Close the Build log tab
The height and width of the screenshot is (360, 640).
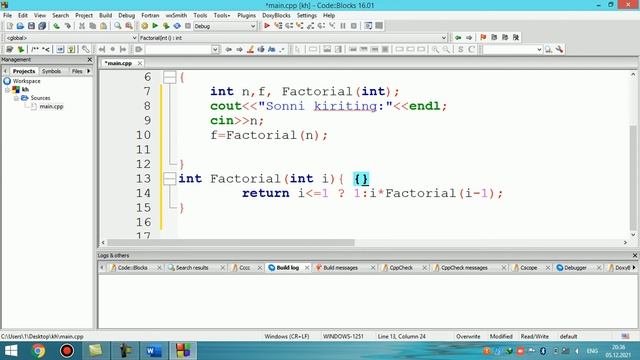click(x=307, y=268)
